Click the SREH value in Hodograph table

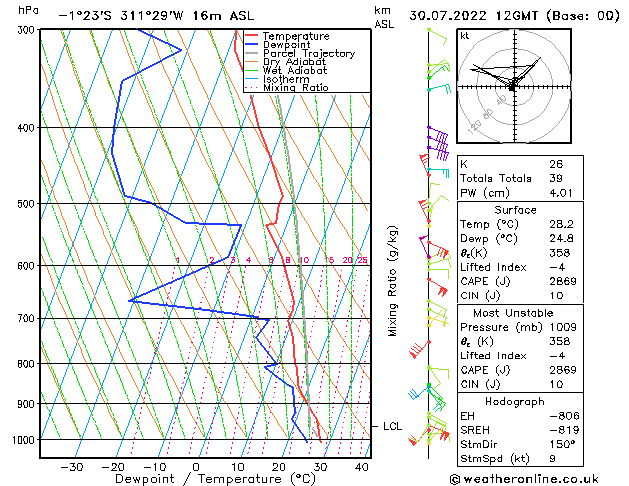[564, 430]
